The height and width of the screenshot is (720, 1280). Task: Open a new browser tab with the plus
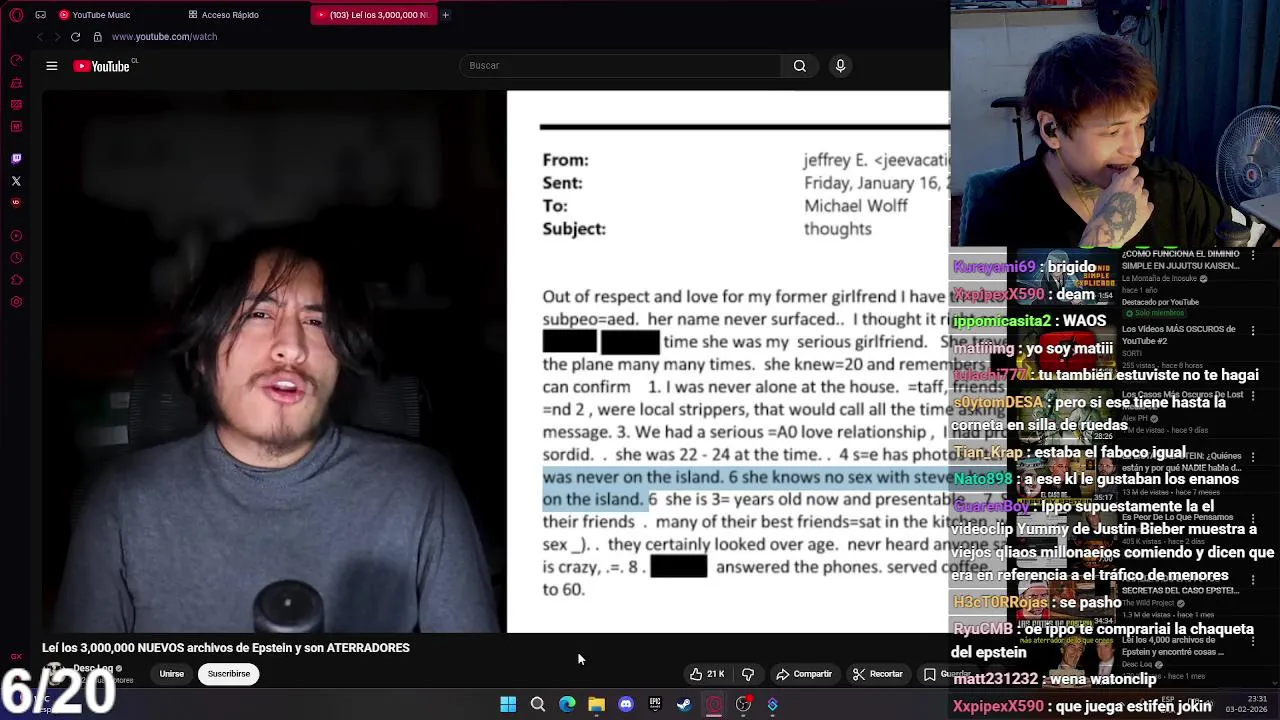(445, 15)
